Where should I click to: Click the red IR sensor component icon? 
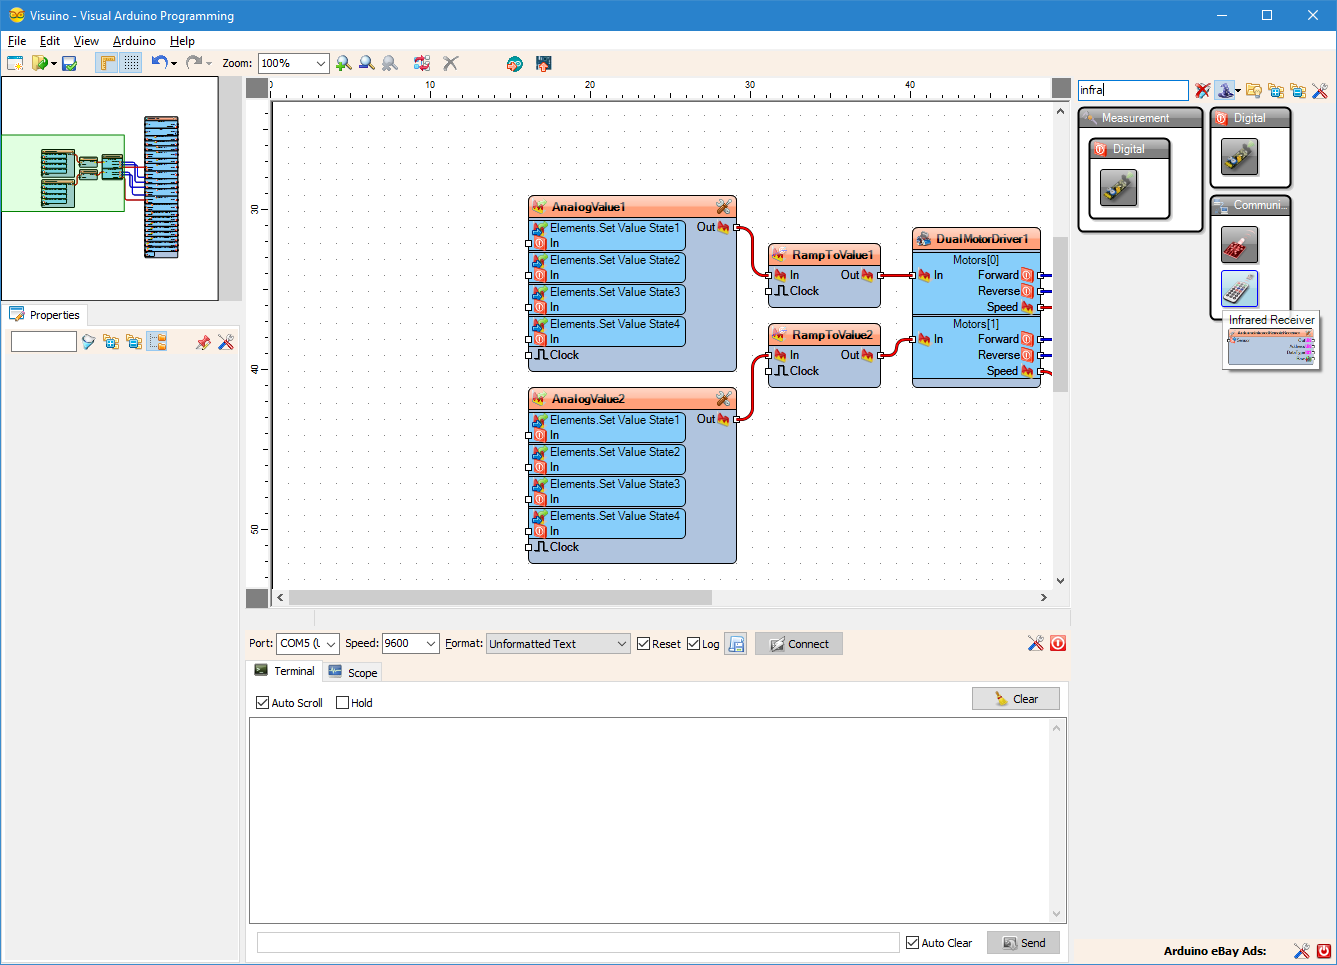click(1239, 245)
